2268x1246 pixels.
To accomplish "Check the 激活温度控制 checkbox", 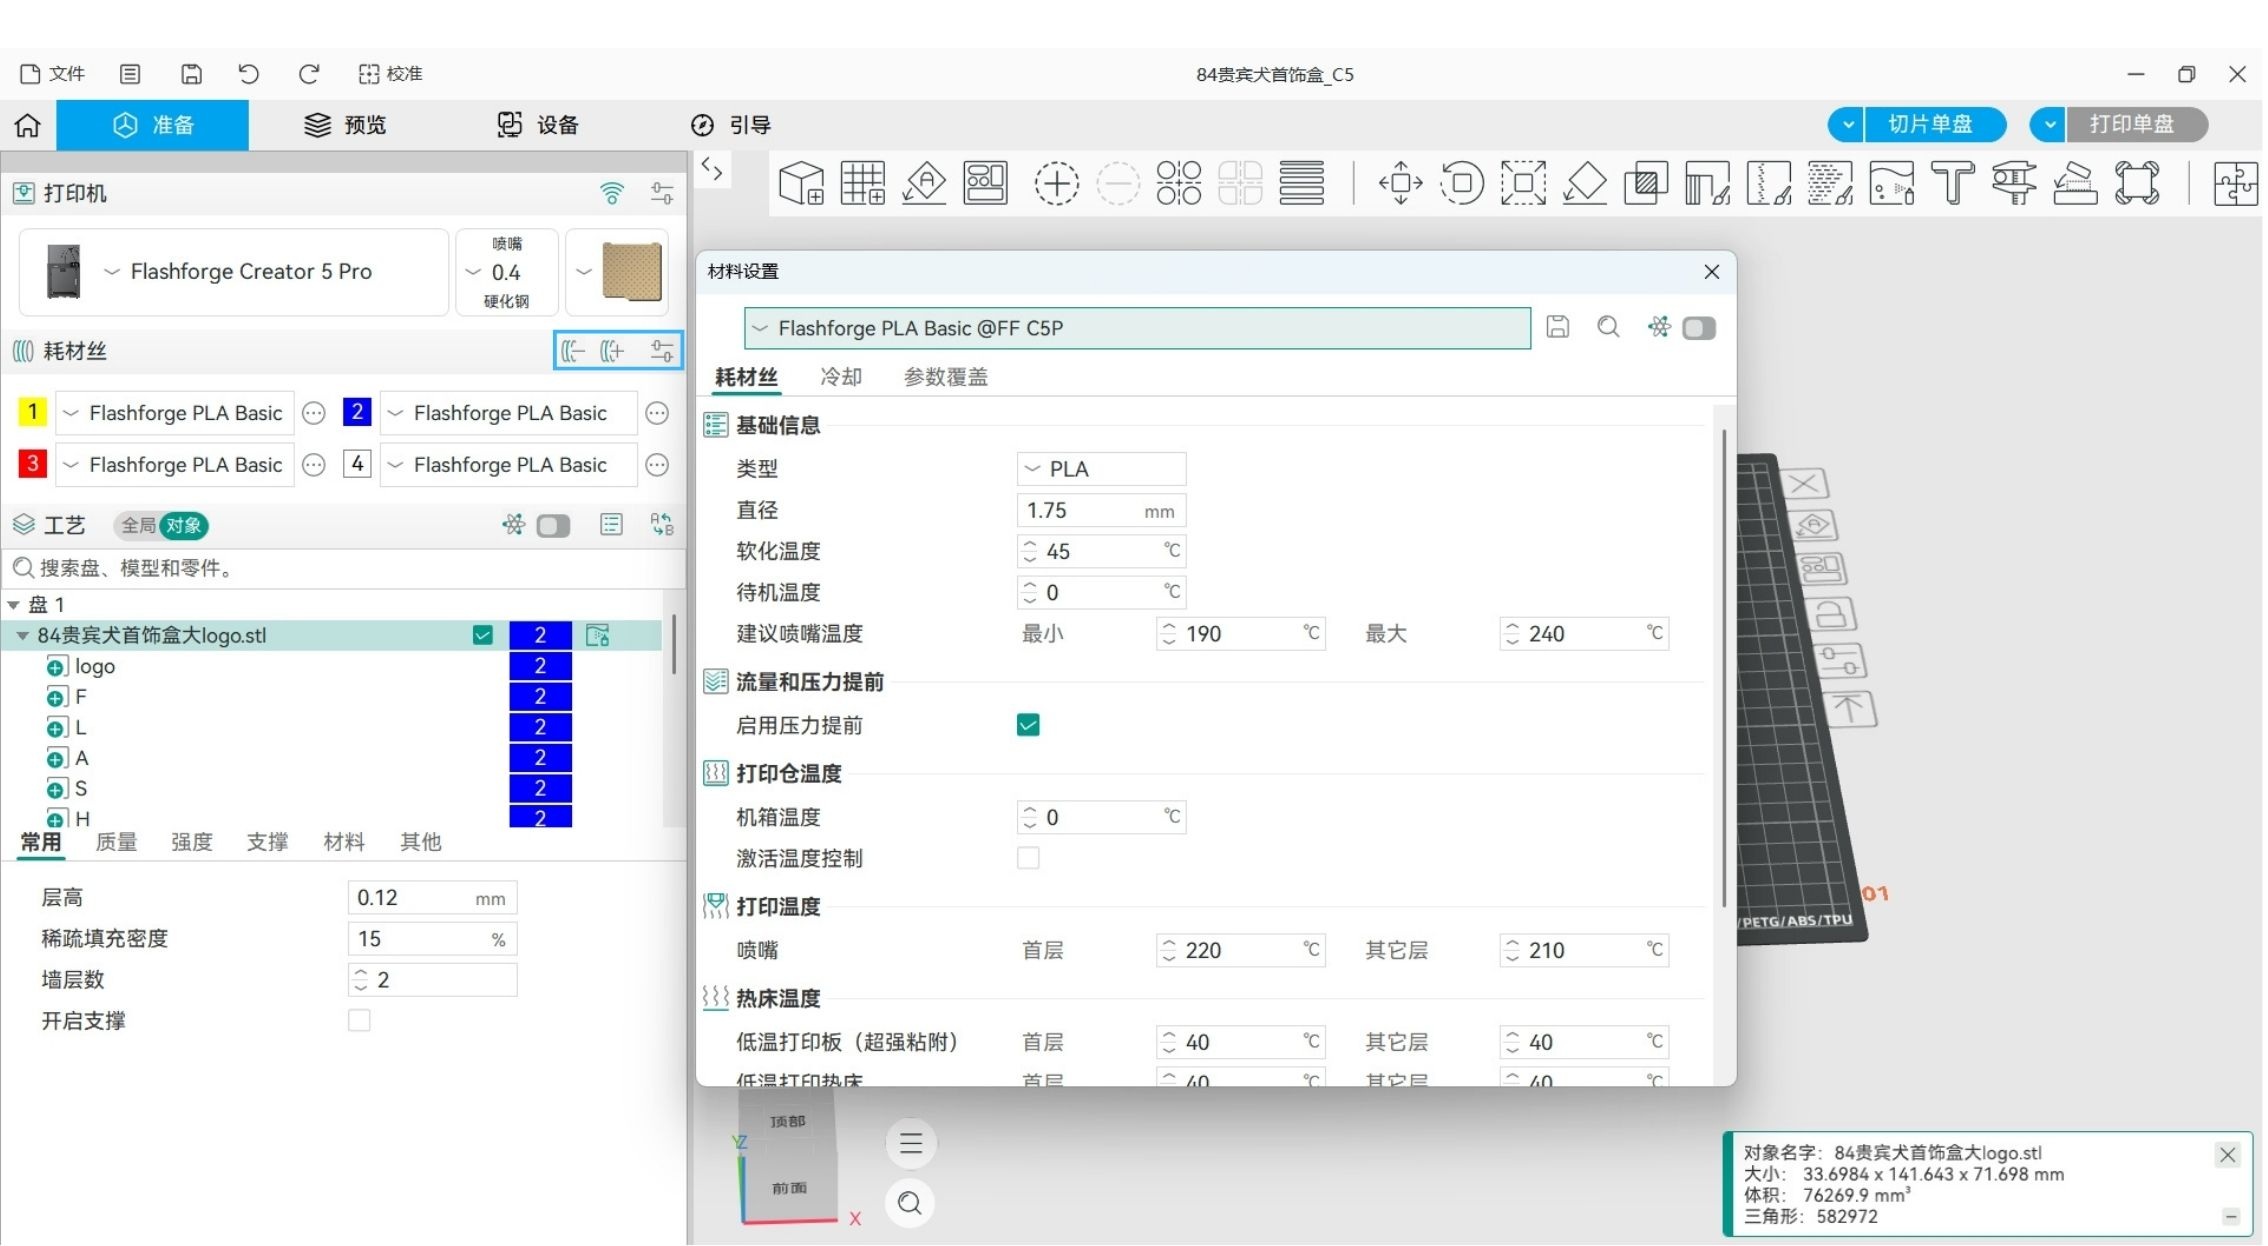I will [1028, 858].
